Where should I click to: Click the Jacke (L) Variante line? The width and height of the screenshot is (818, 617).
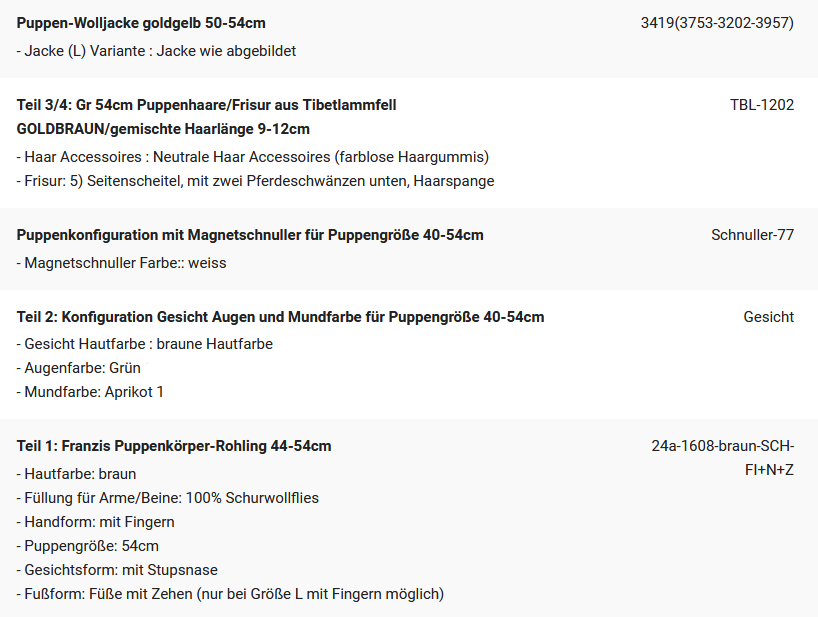click(156, 51)
